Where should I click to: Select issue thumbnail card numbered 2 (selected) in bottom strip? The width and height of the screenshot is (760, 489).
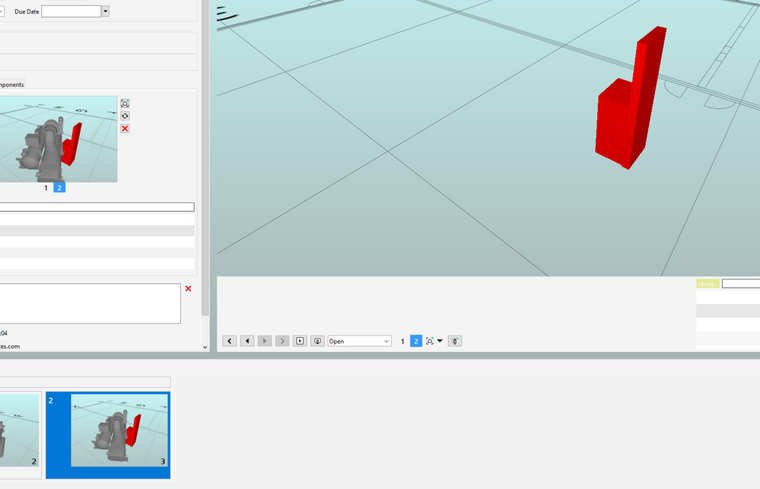pos(108,435)
